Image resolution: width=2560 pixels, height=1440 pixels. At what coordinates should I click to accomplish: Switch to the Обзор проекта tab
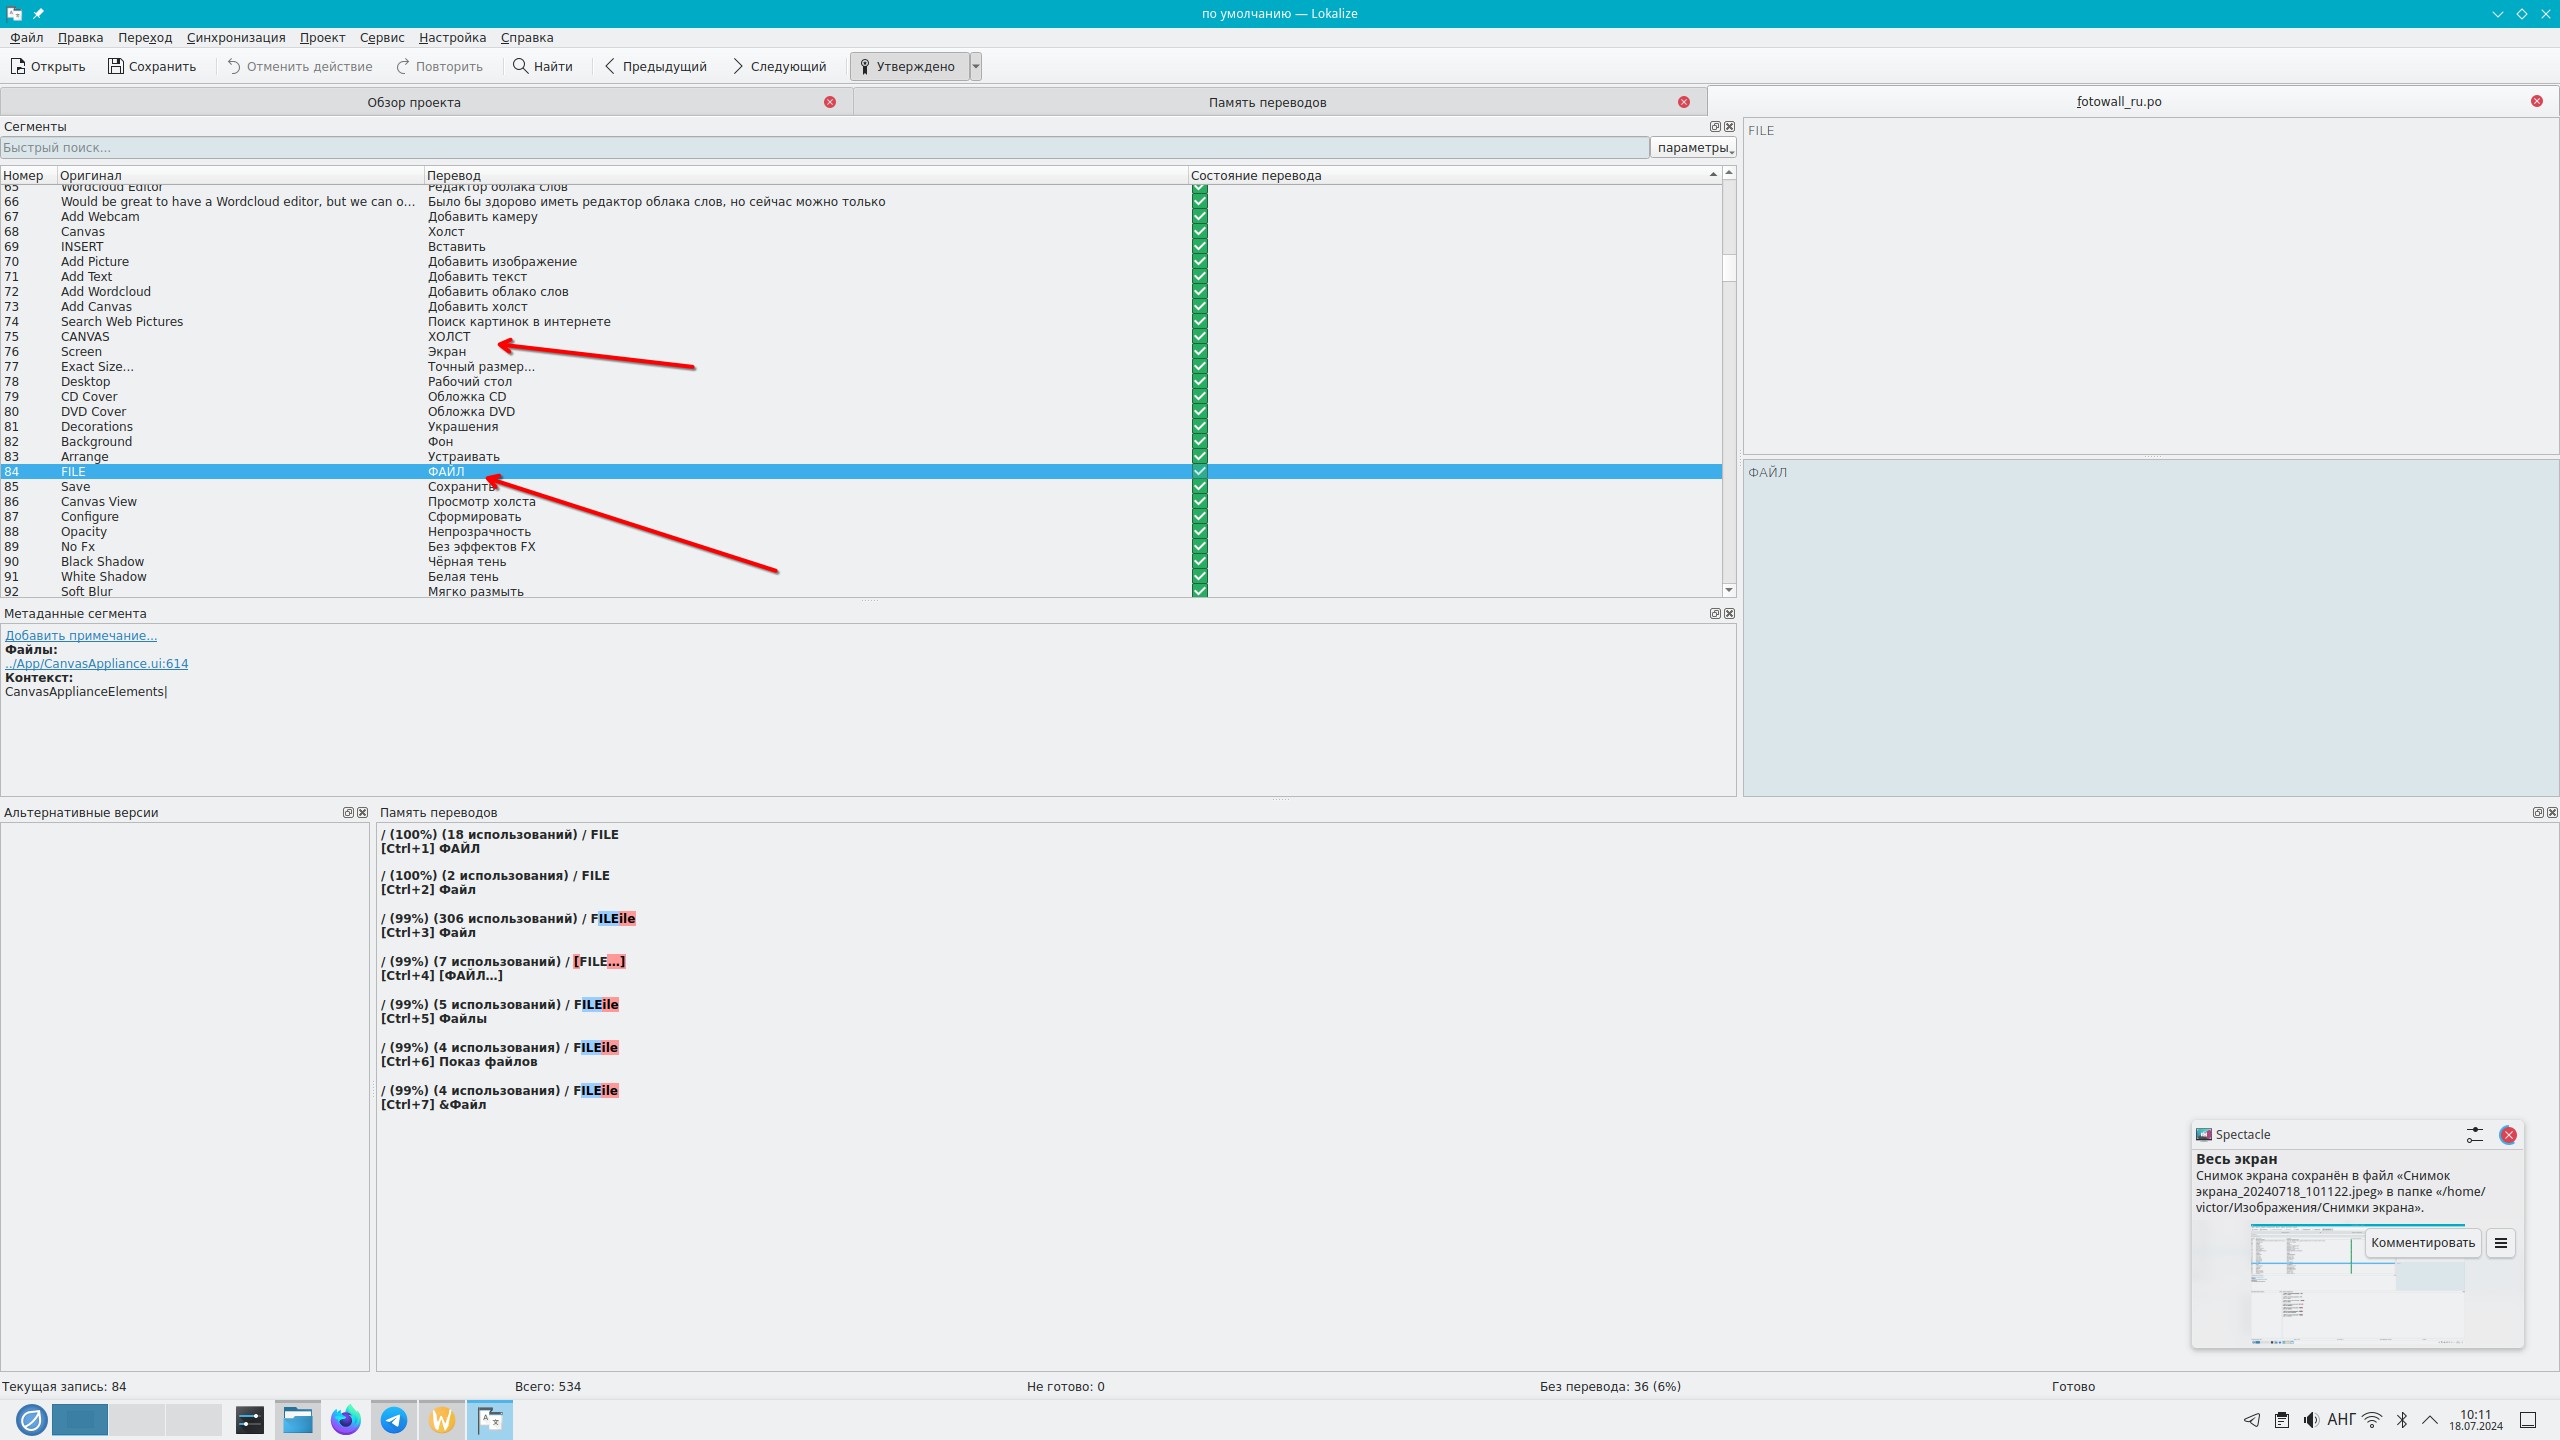[x=414, y=102]
